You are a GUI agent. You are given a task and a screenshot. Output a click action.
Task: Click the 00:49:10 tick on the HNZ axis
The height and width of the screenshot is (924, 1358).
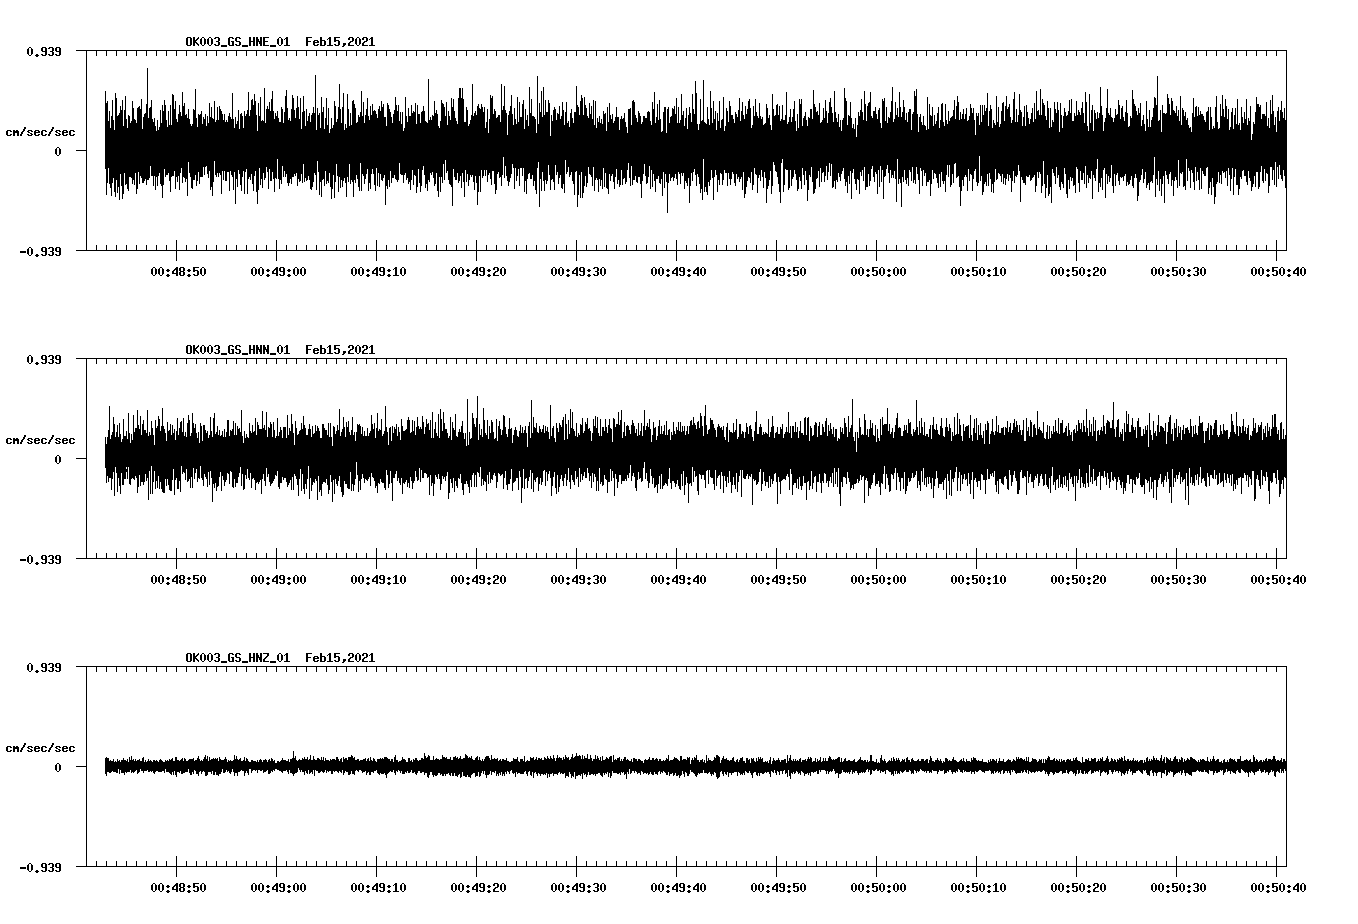[x=379, y=885]
